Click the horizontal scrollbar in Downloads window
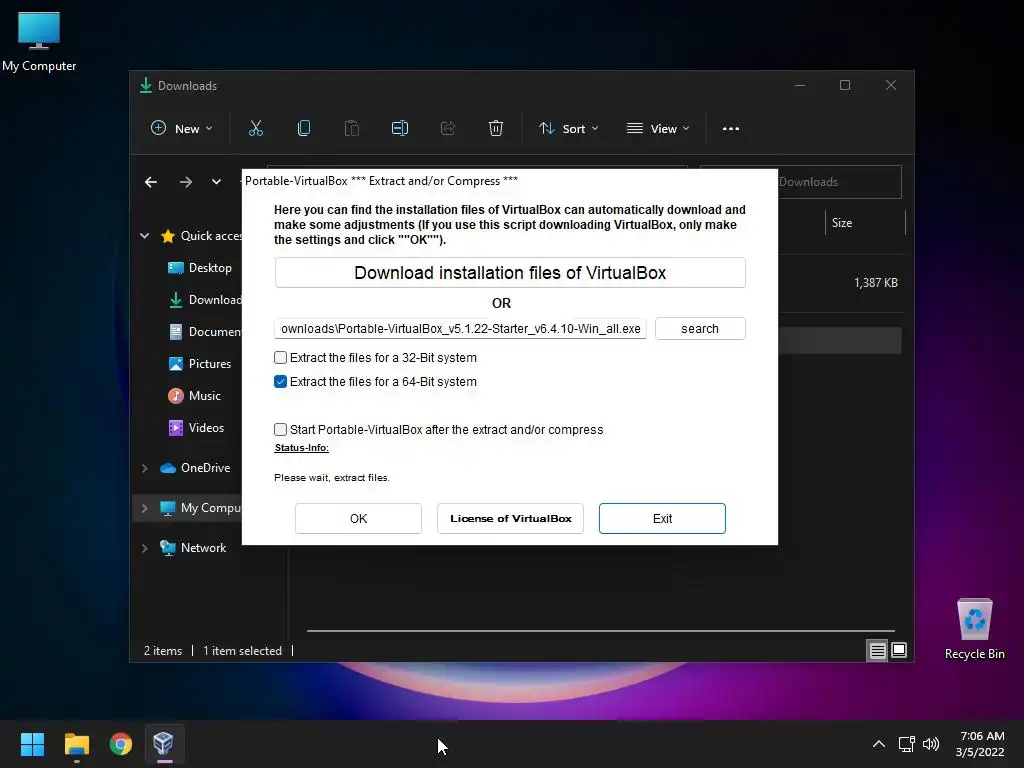 click(600, 631)
